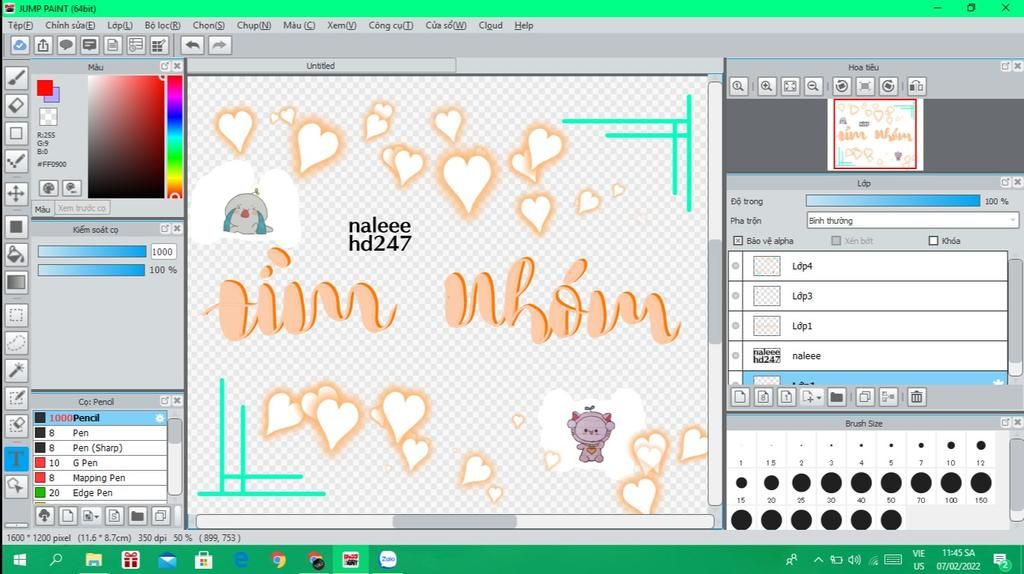Click the Undo arrow button
Viewport: 1024px width, 574px height.
pyautogui.click(x=192, y=45)
